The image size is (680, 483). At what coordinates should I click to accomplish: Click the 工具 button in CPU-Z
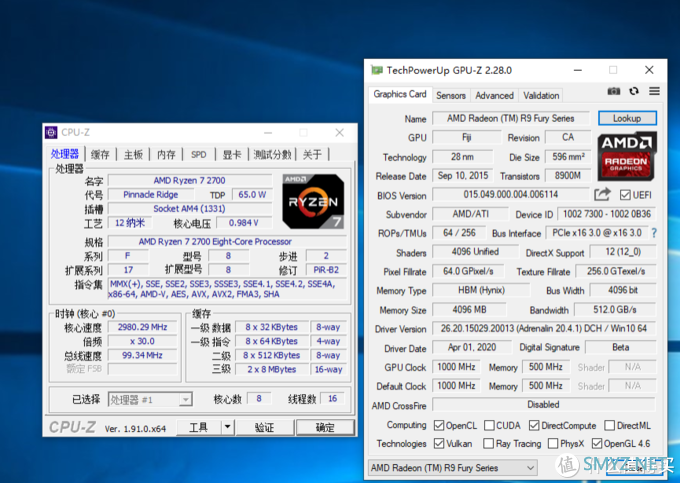click(199, 428)
